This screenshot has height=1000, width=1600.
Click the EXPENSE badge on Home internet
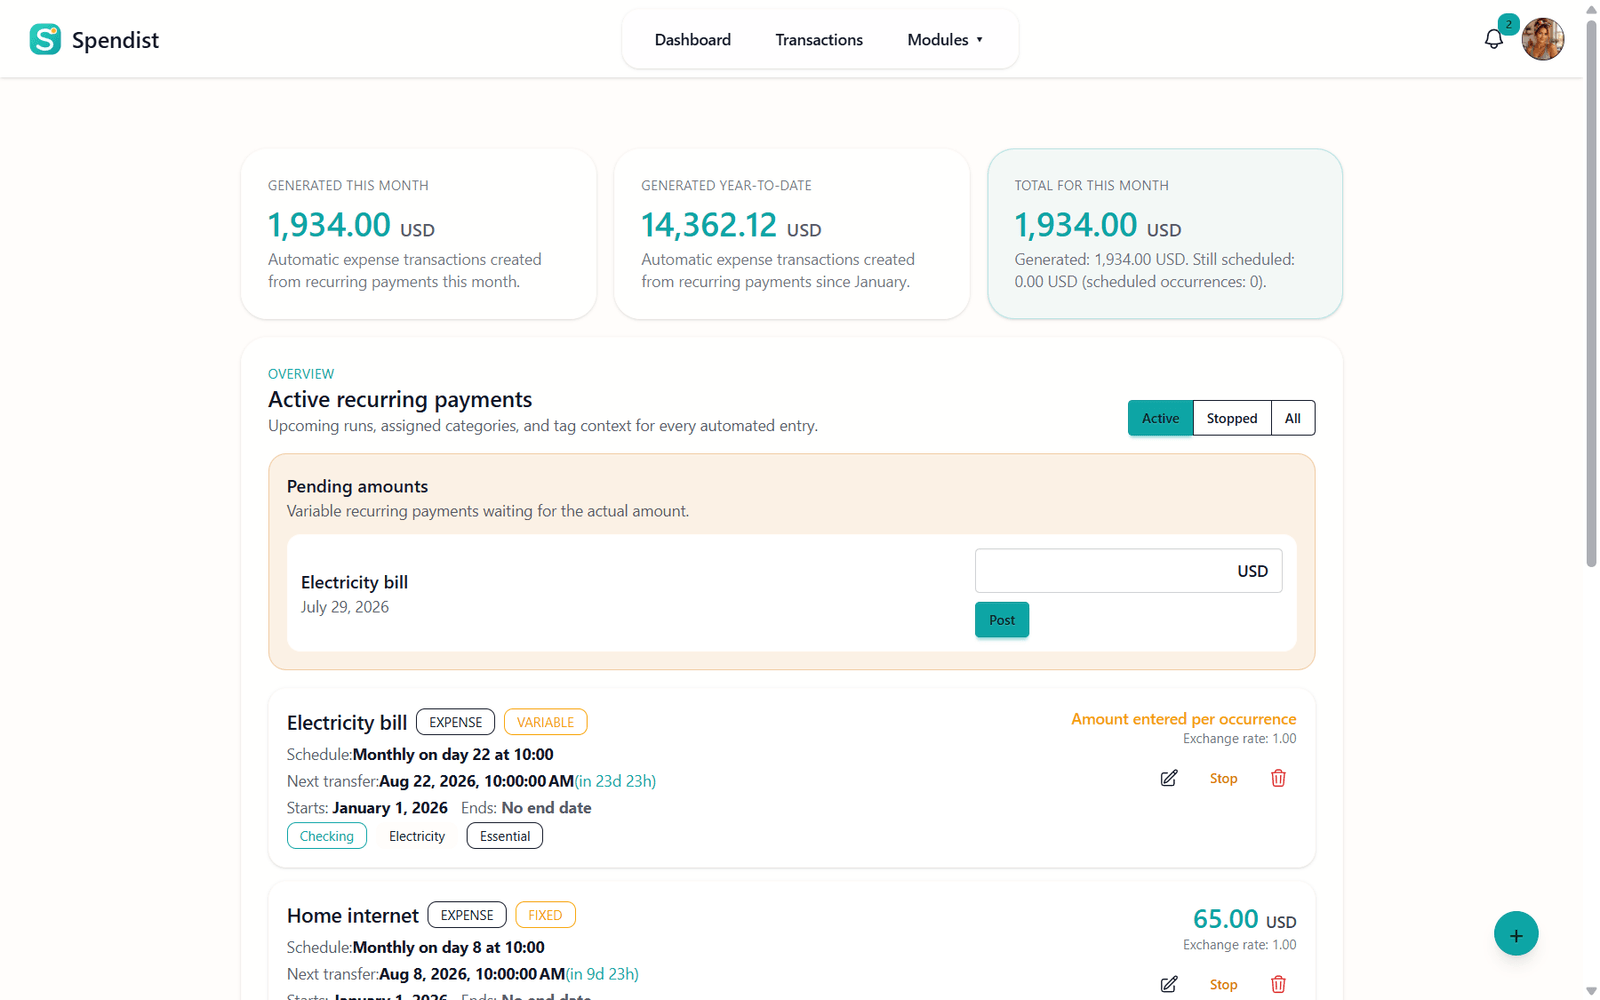pyautogui.click(x=467, y=915)
